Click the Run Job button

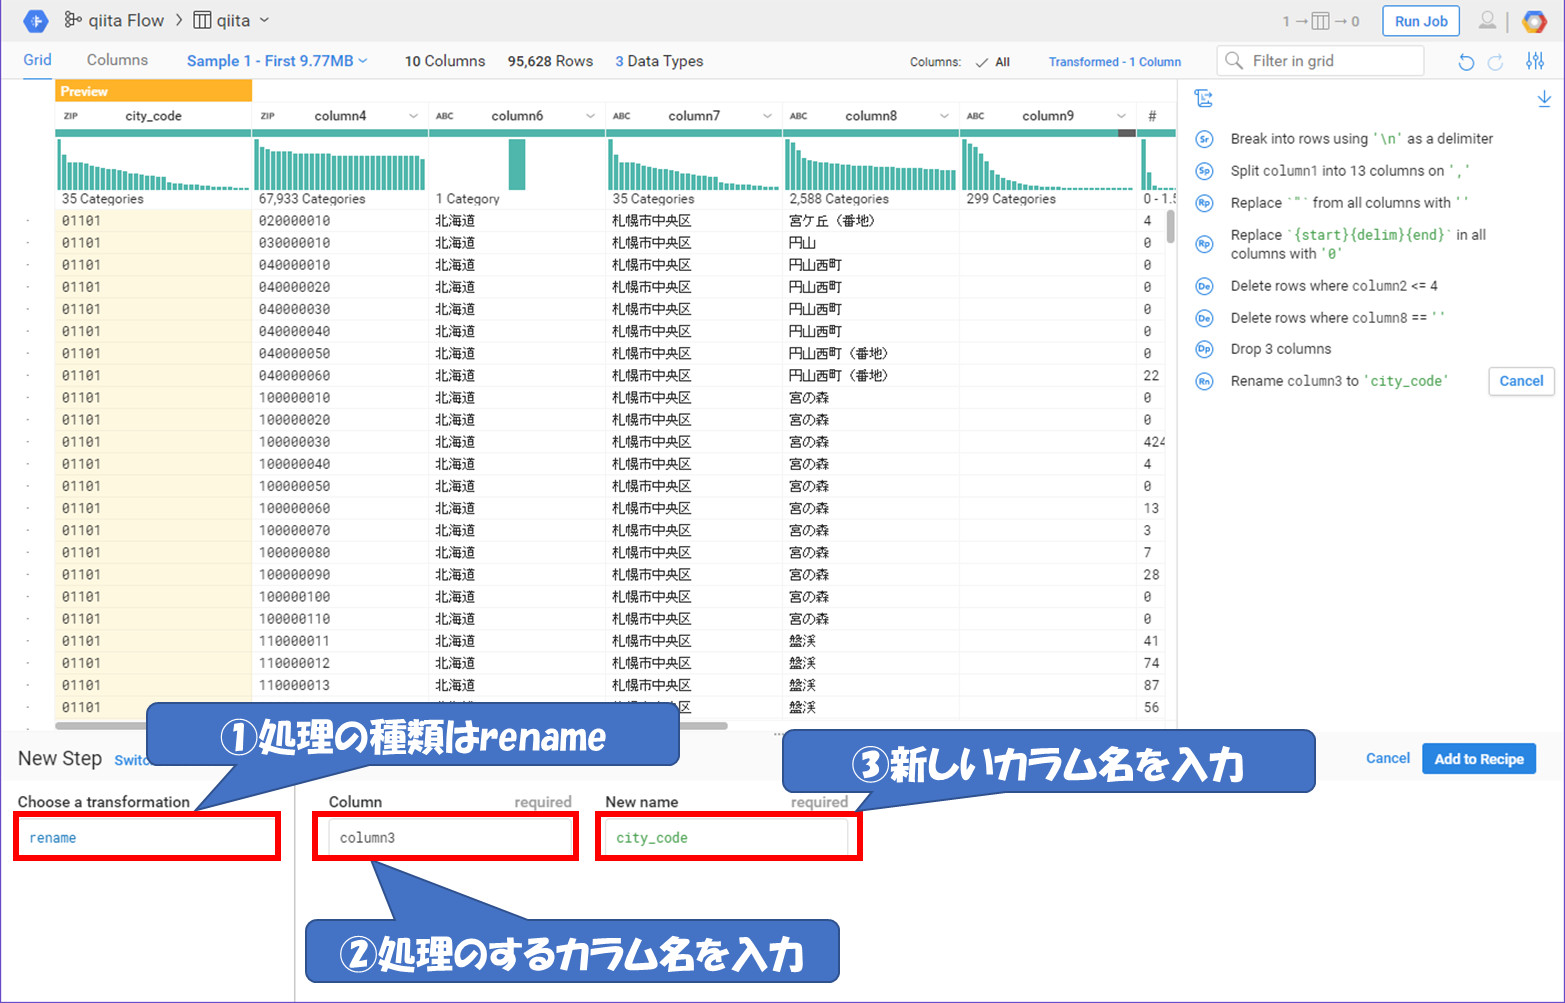click(1420, 21)
